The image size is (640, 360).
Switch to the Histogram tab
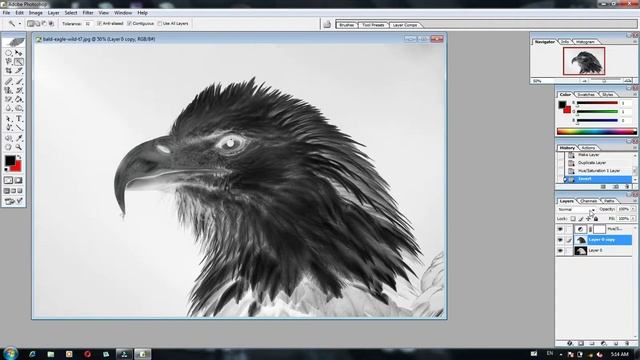(x=585, y=42)
